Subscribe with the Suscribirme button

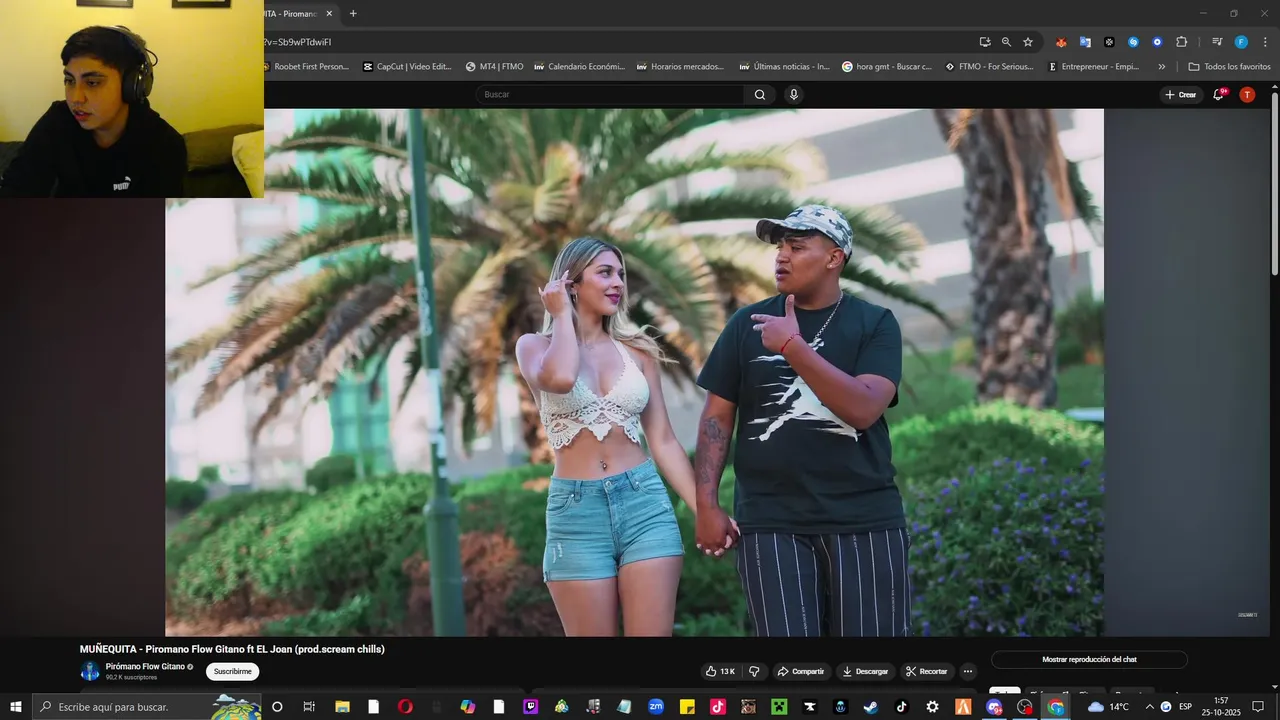click(232, 671)
